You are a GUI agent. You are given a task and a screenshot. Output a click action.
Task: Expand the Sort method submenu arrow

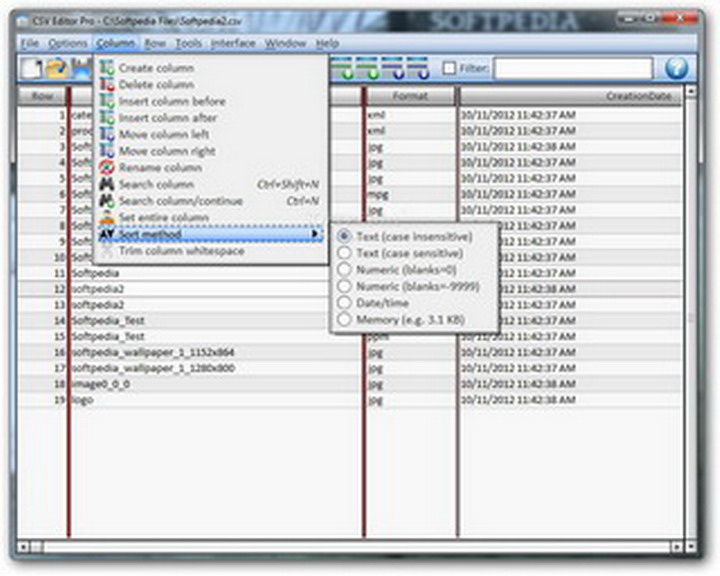pos(315,234)
